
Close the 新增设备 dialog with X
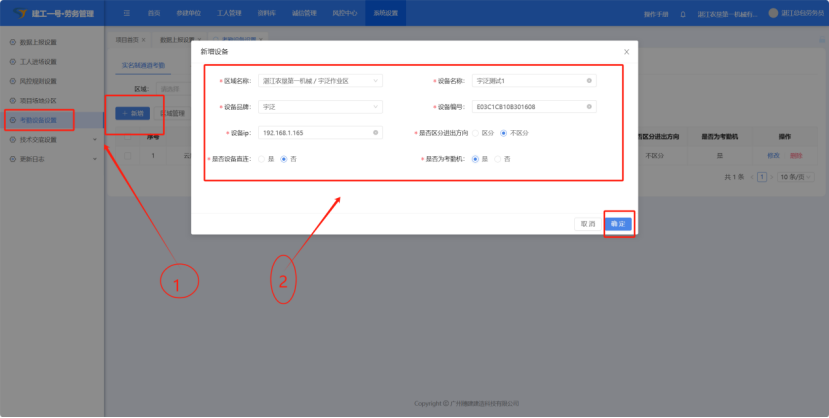pos(626,51)
